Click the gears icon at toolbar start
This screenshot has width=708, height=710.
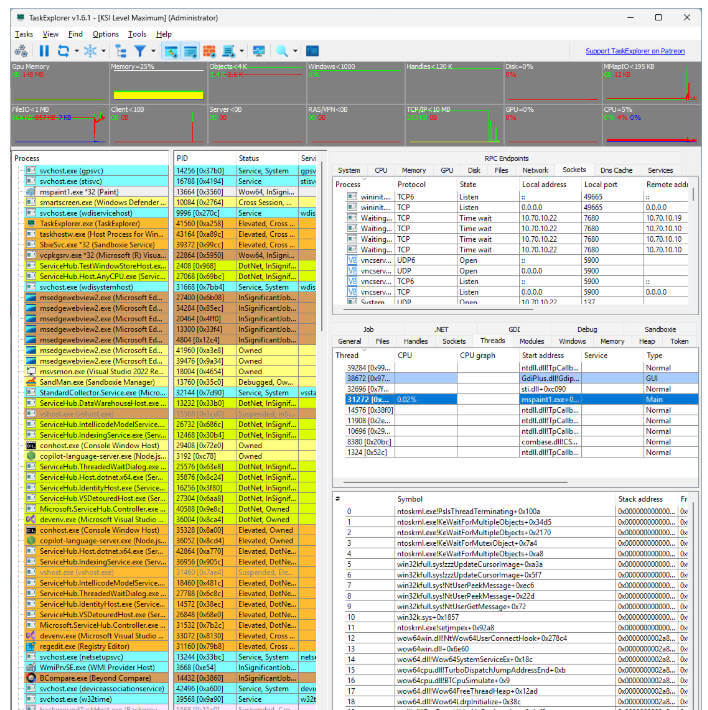pos(21,51)
